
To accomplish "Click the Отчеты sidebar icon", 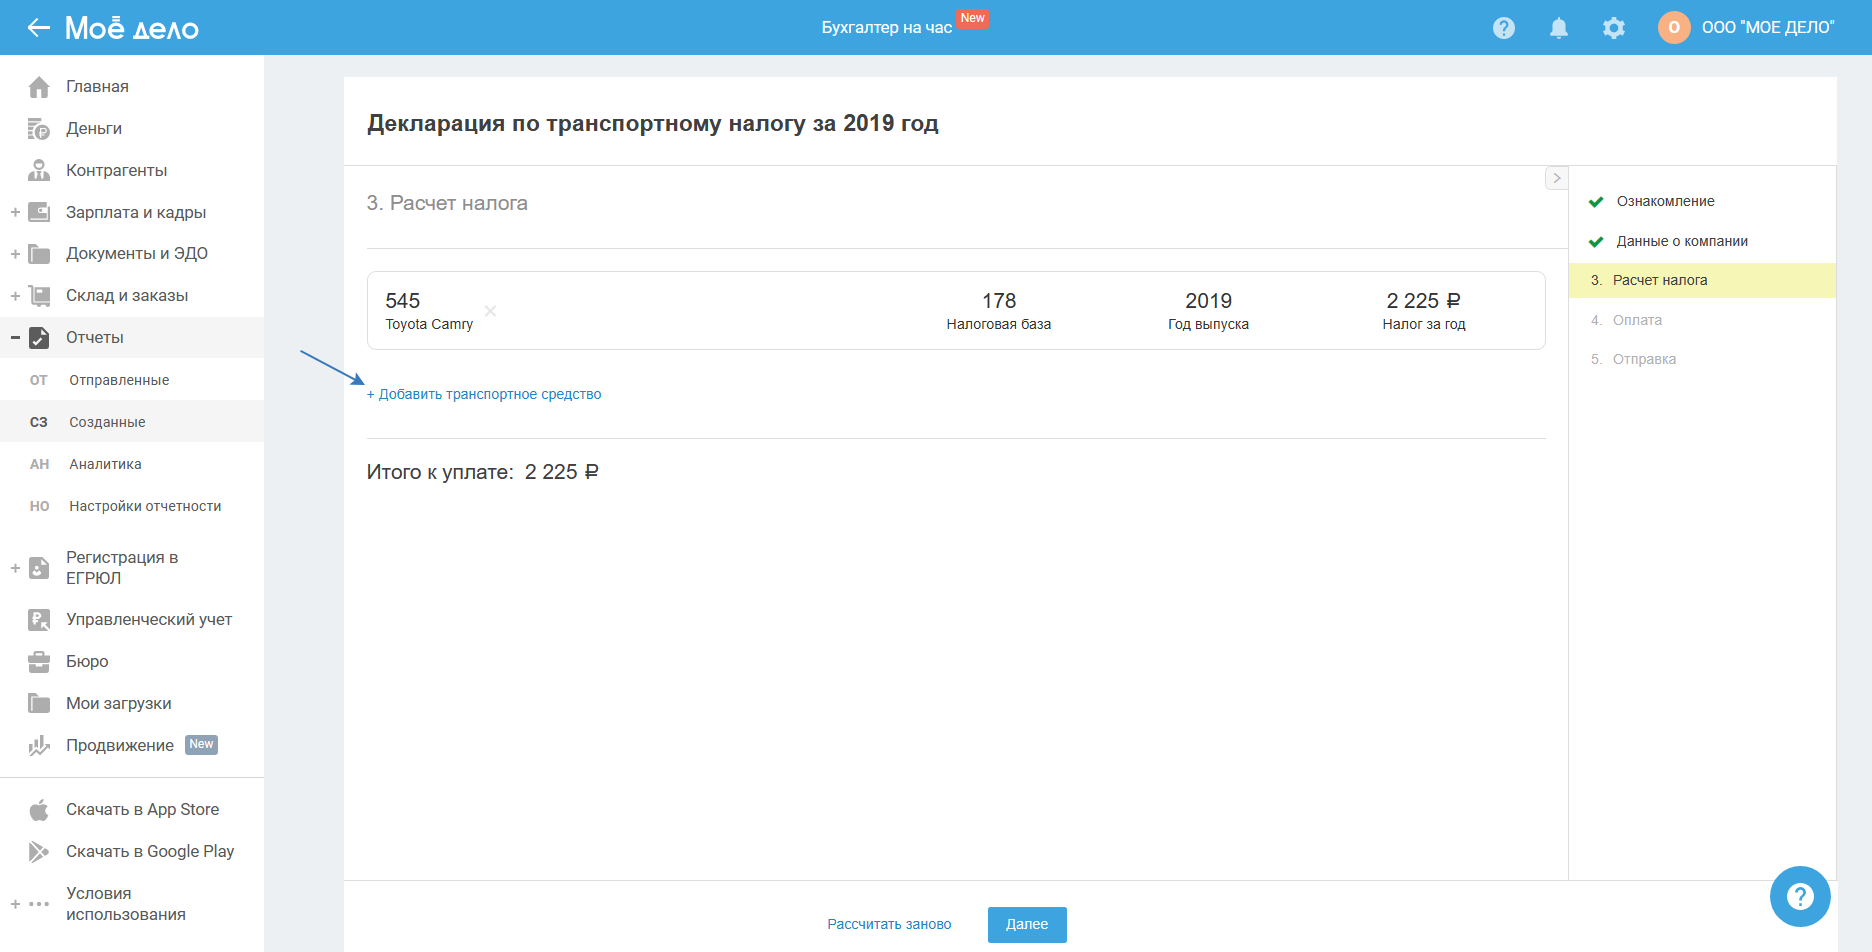I will (x=39, y=338).
